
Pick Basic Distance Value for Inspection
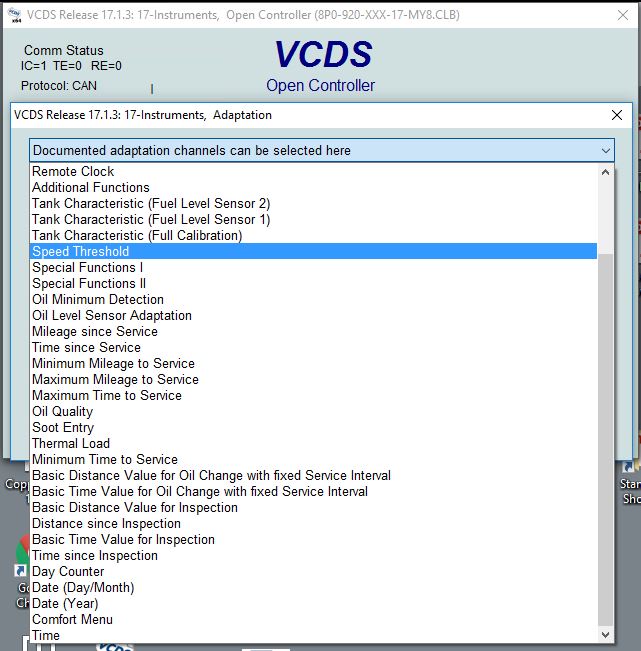click(x=313, y=507)
